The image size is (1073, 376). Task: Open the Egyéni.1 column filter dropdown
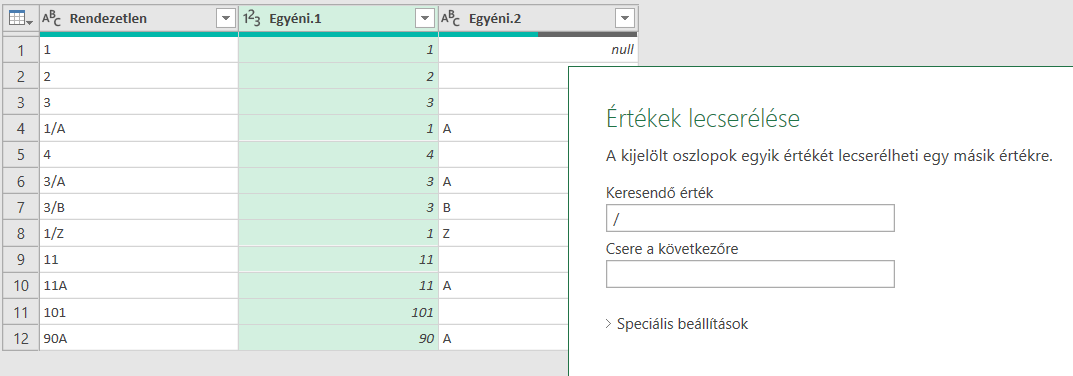click(426, 19)
